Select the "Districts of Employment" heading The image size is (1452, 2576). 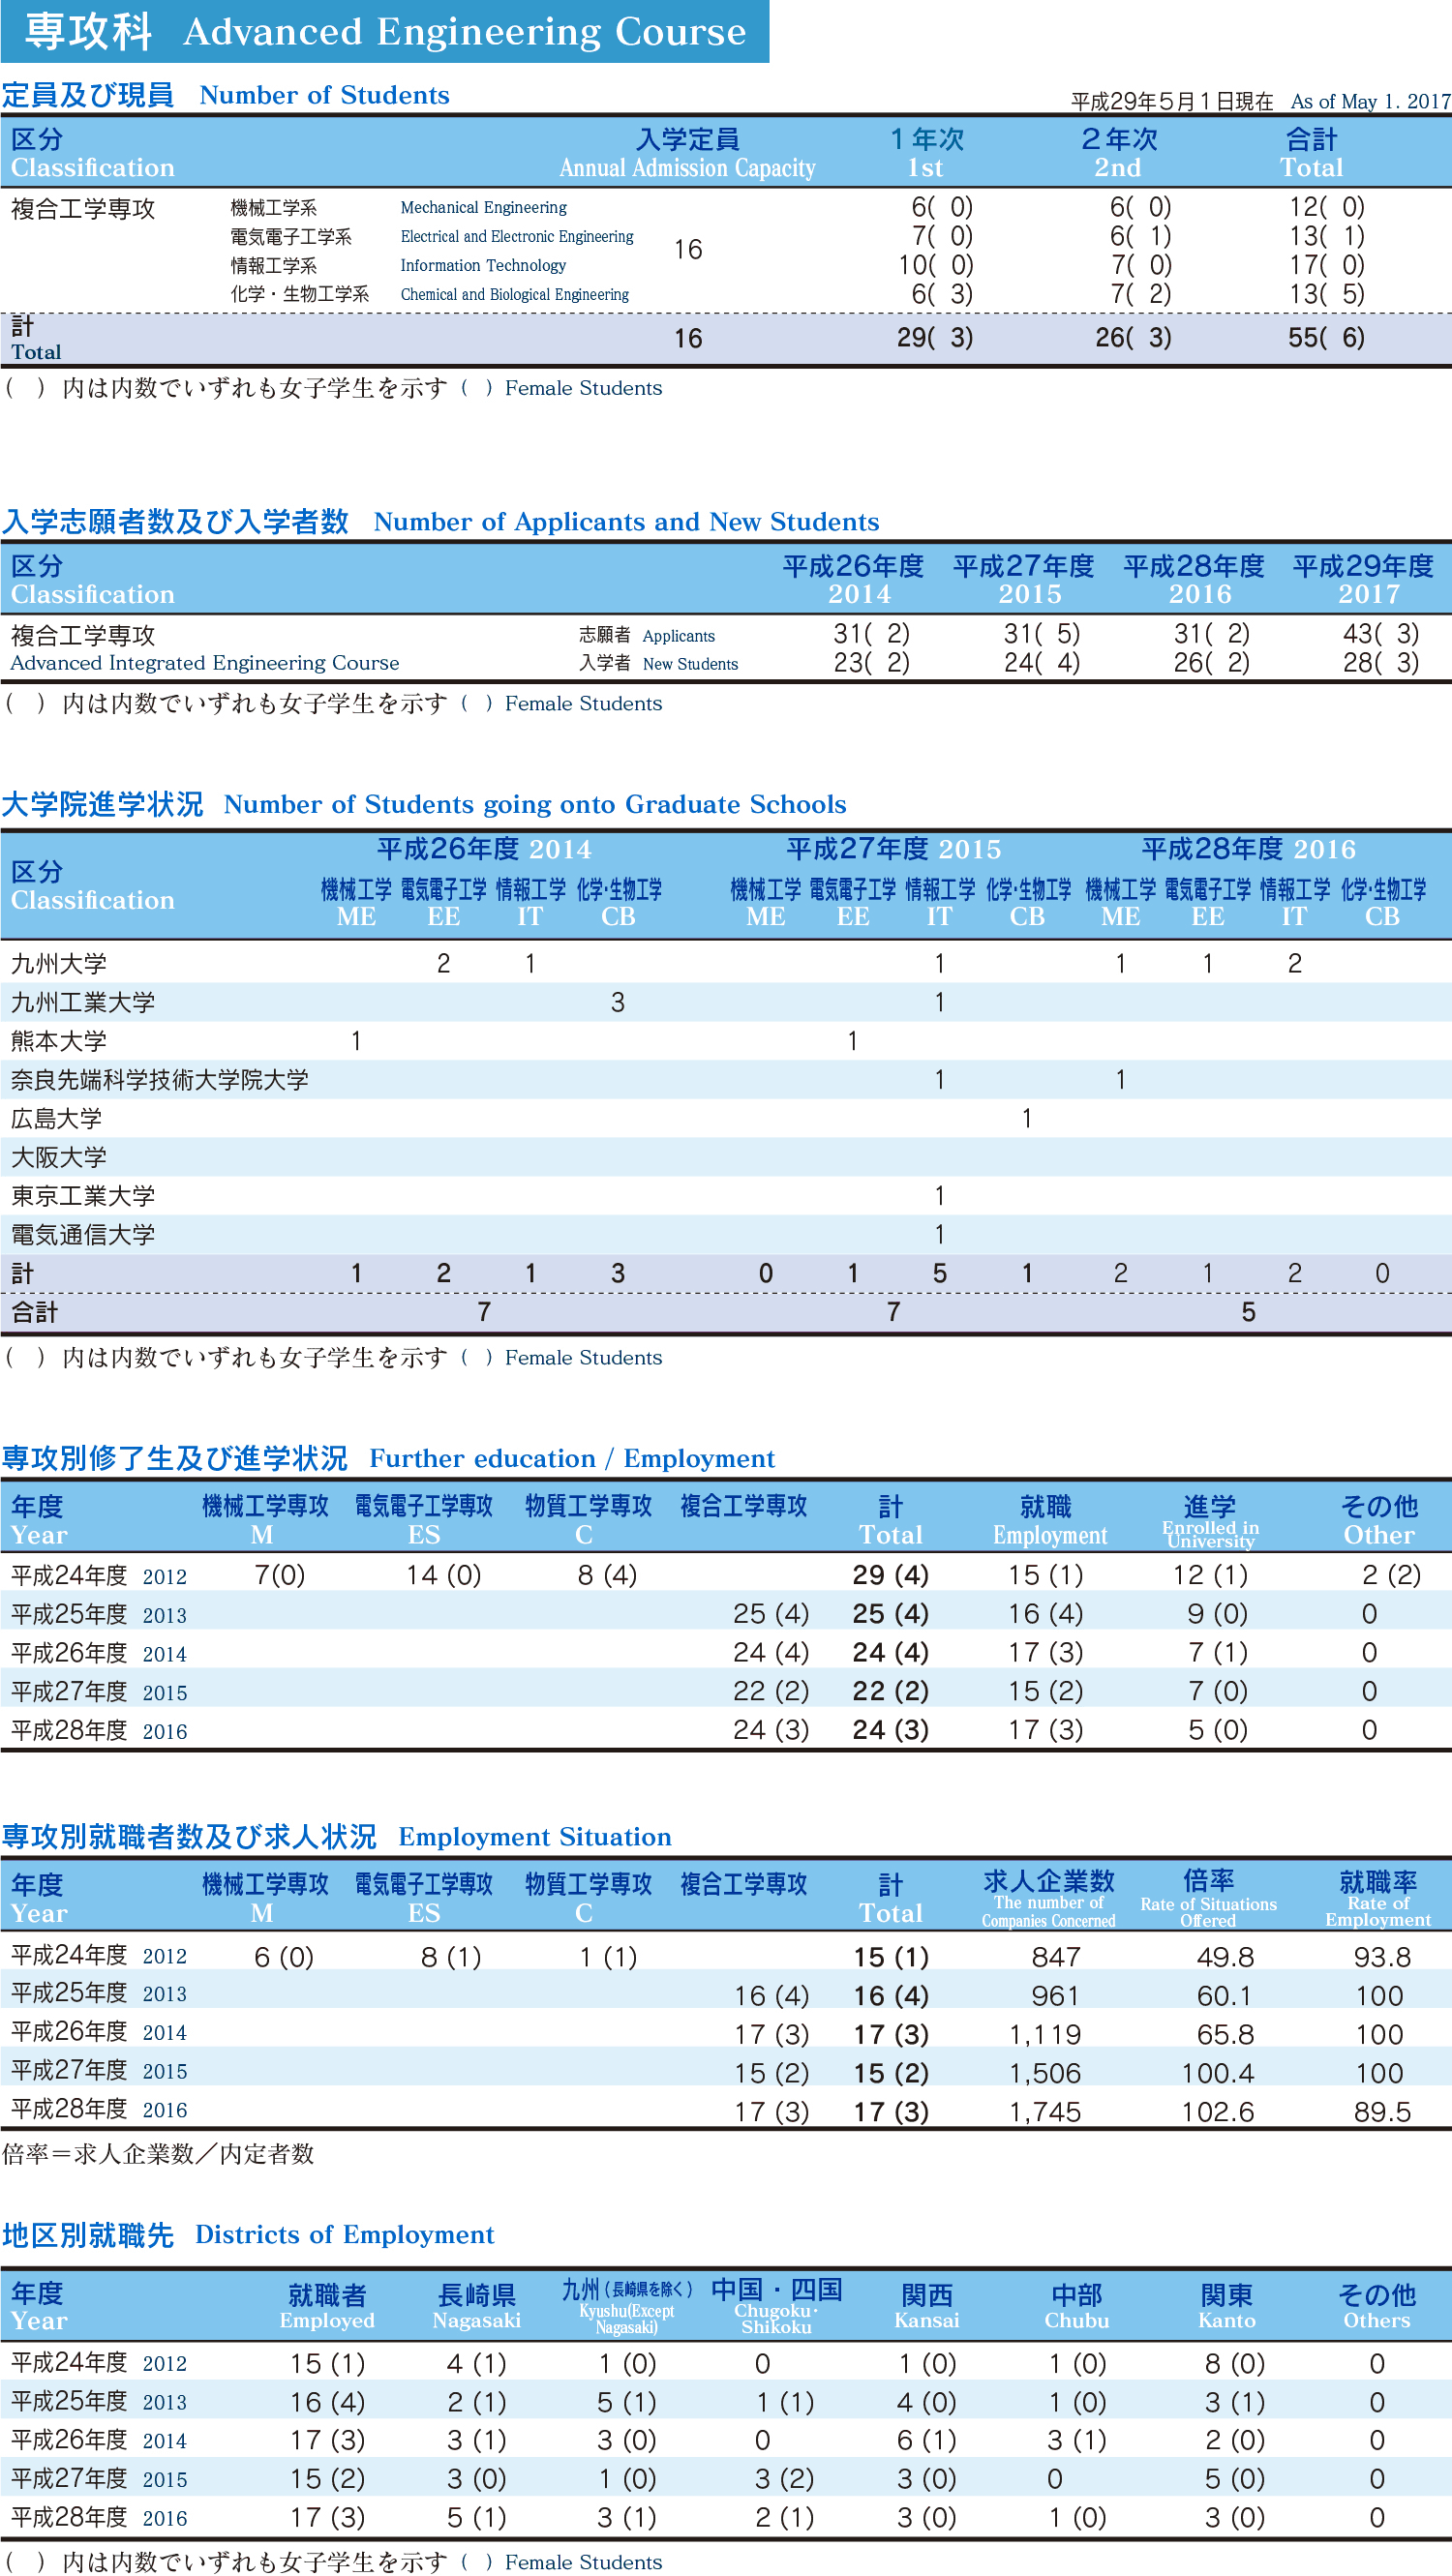click(344, 2235)
